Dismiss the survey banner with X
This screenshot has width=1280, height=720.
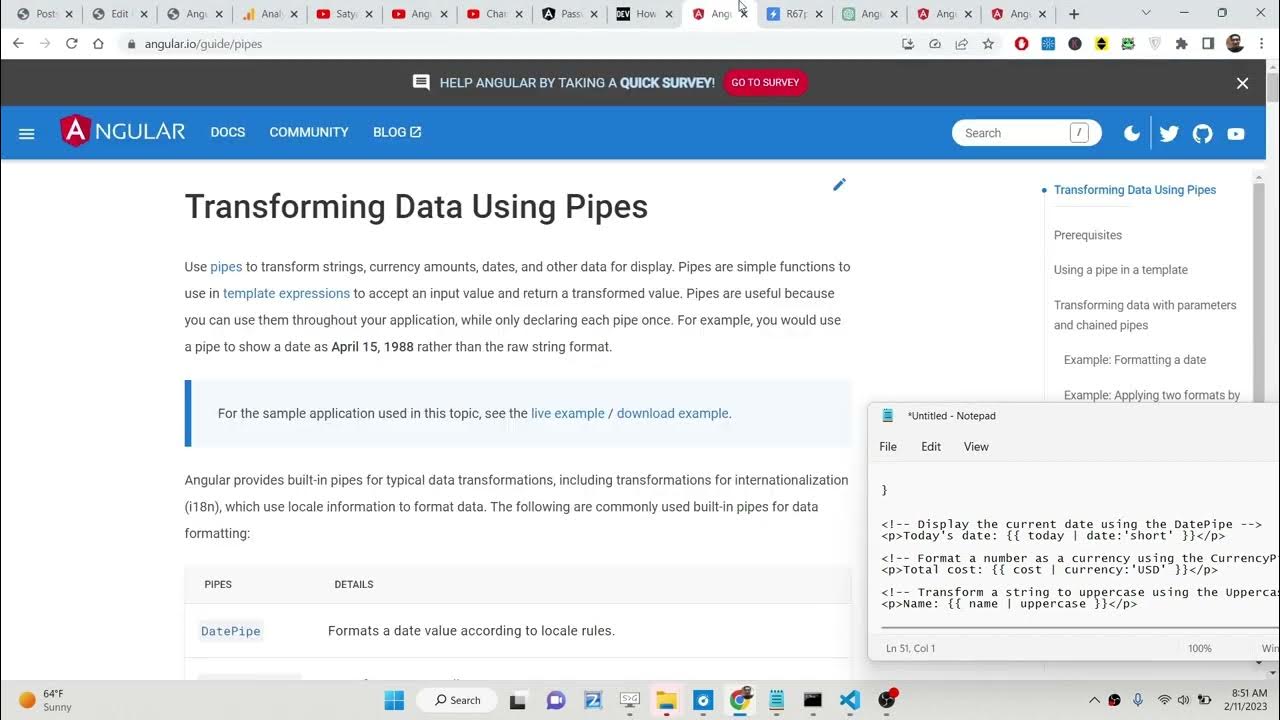pyautogui.click(x=1242, y=83)
